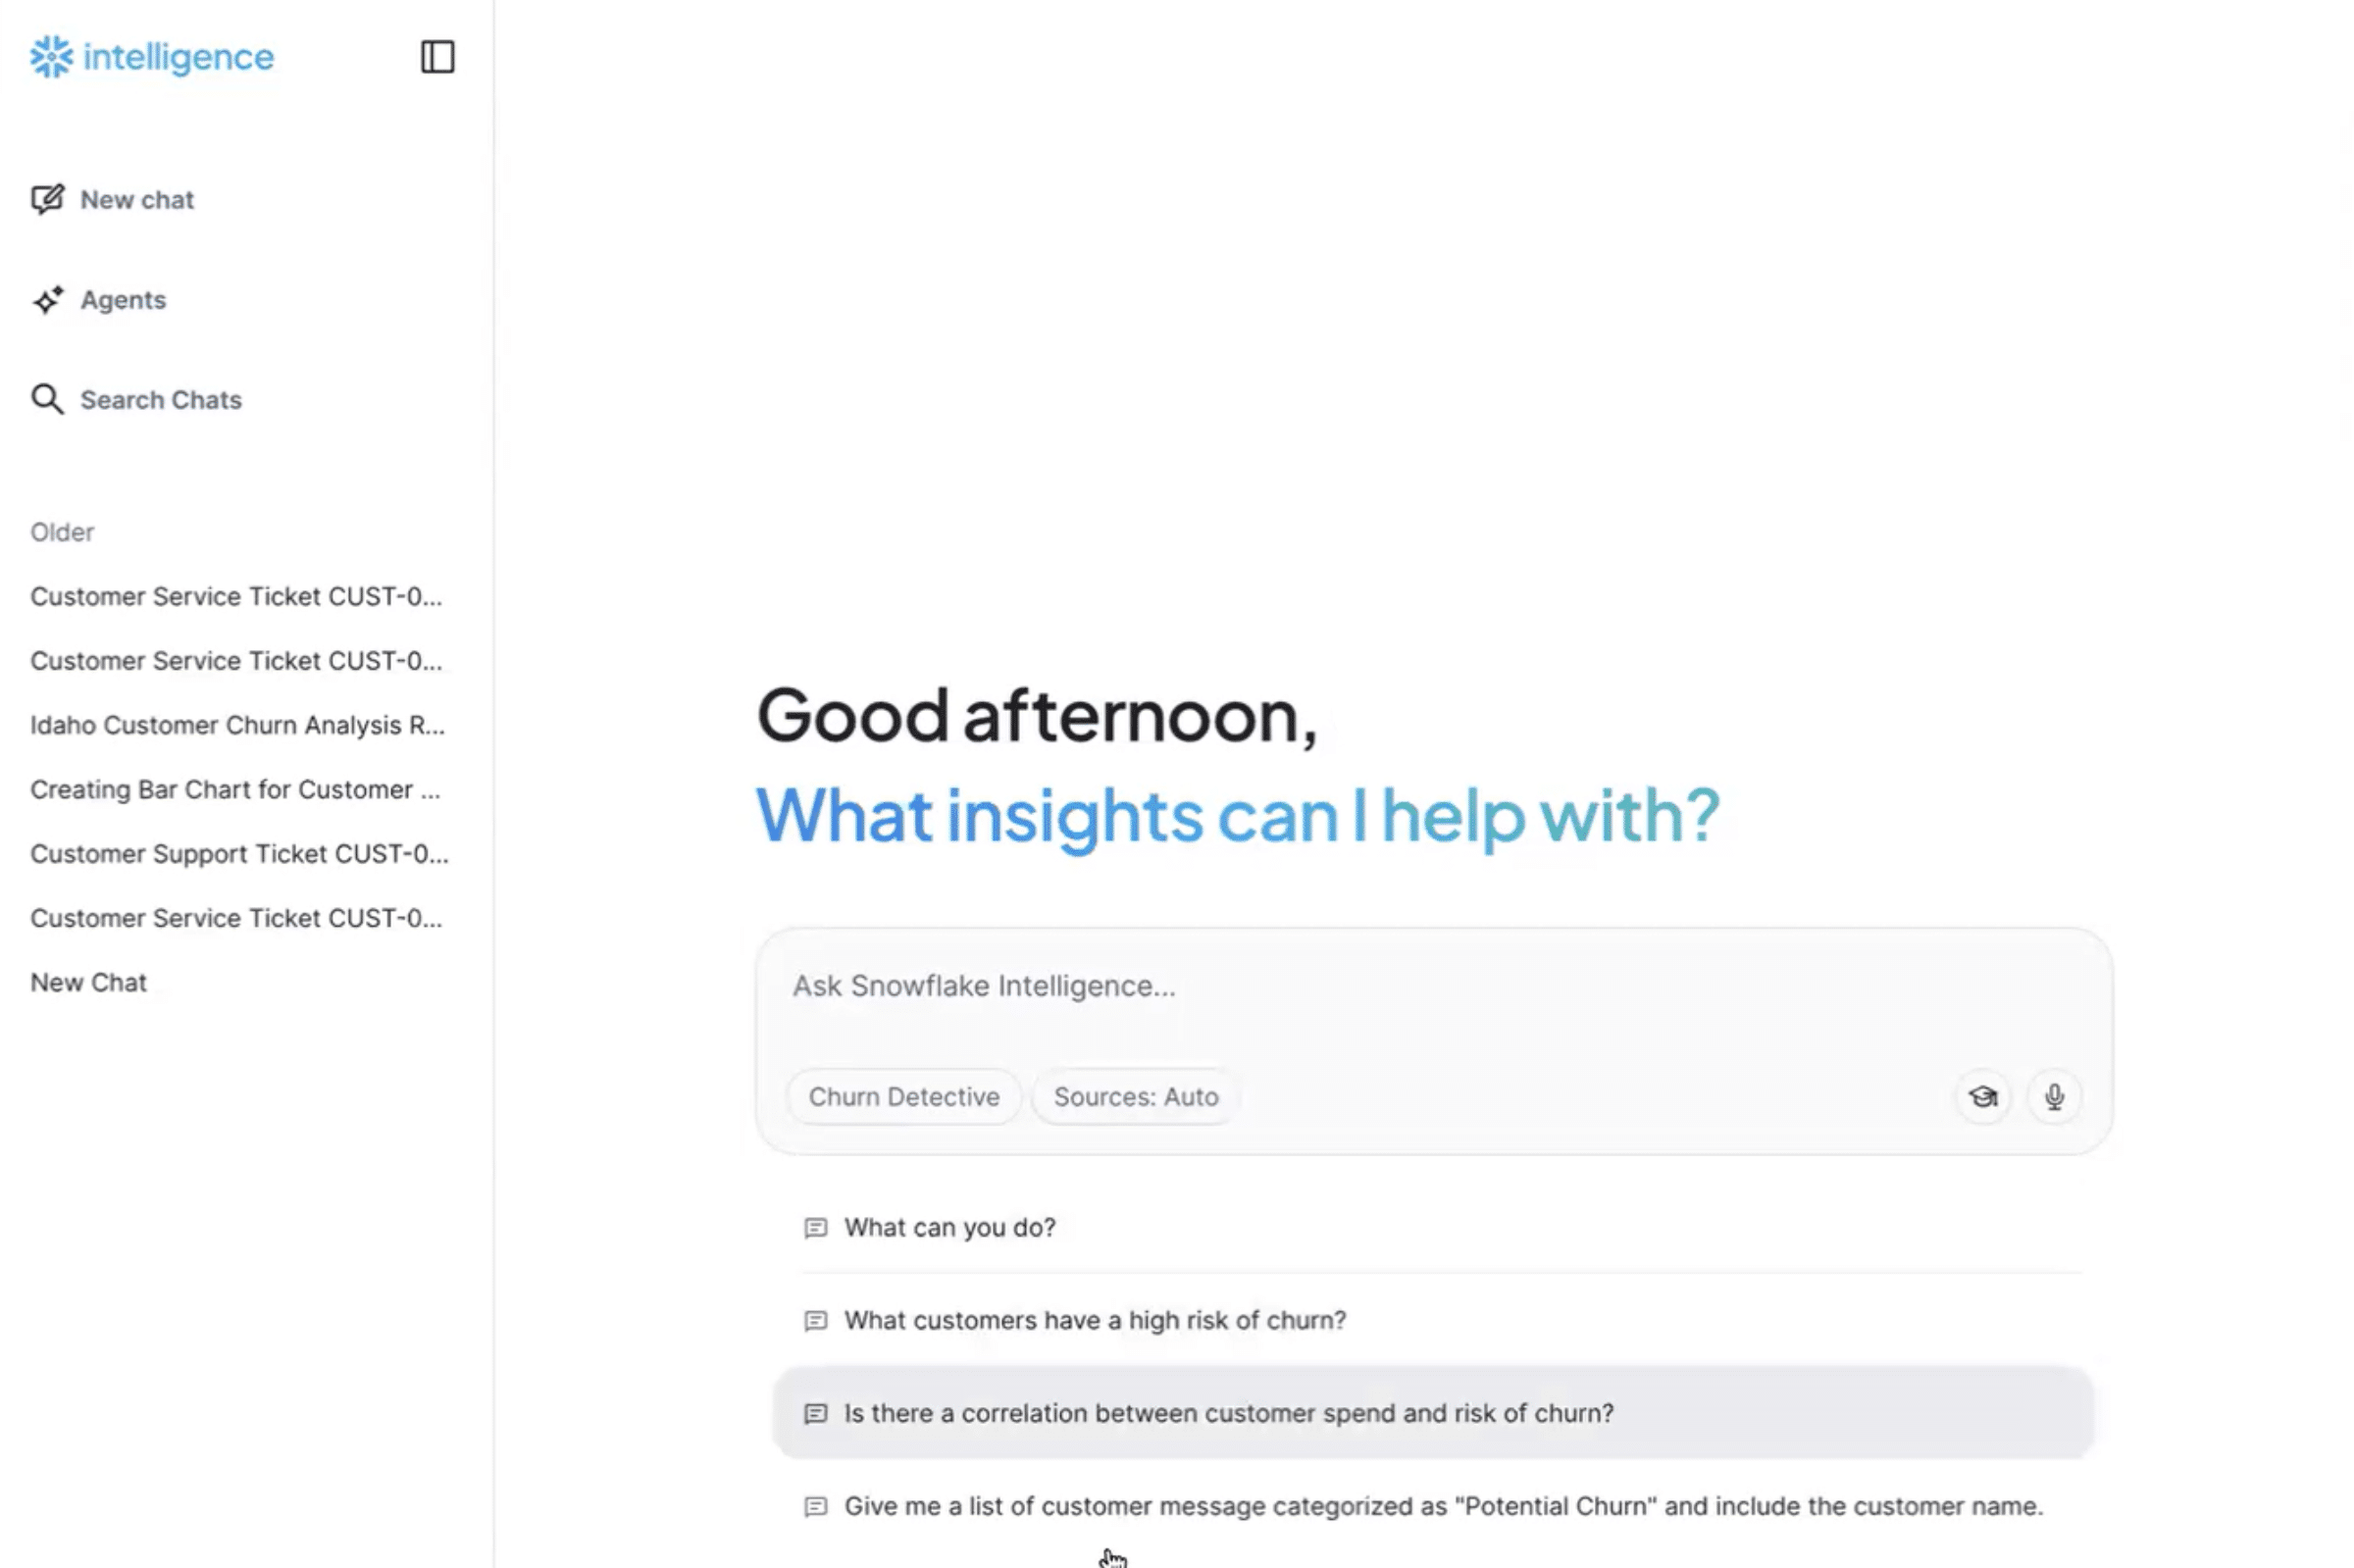Open Creating Bar Chart for Customer chat

[x=235, y=790]
